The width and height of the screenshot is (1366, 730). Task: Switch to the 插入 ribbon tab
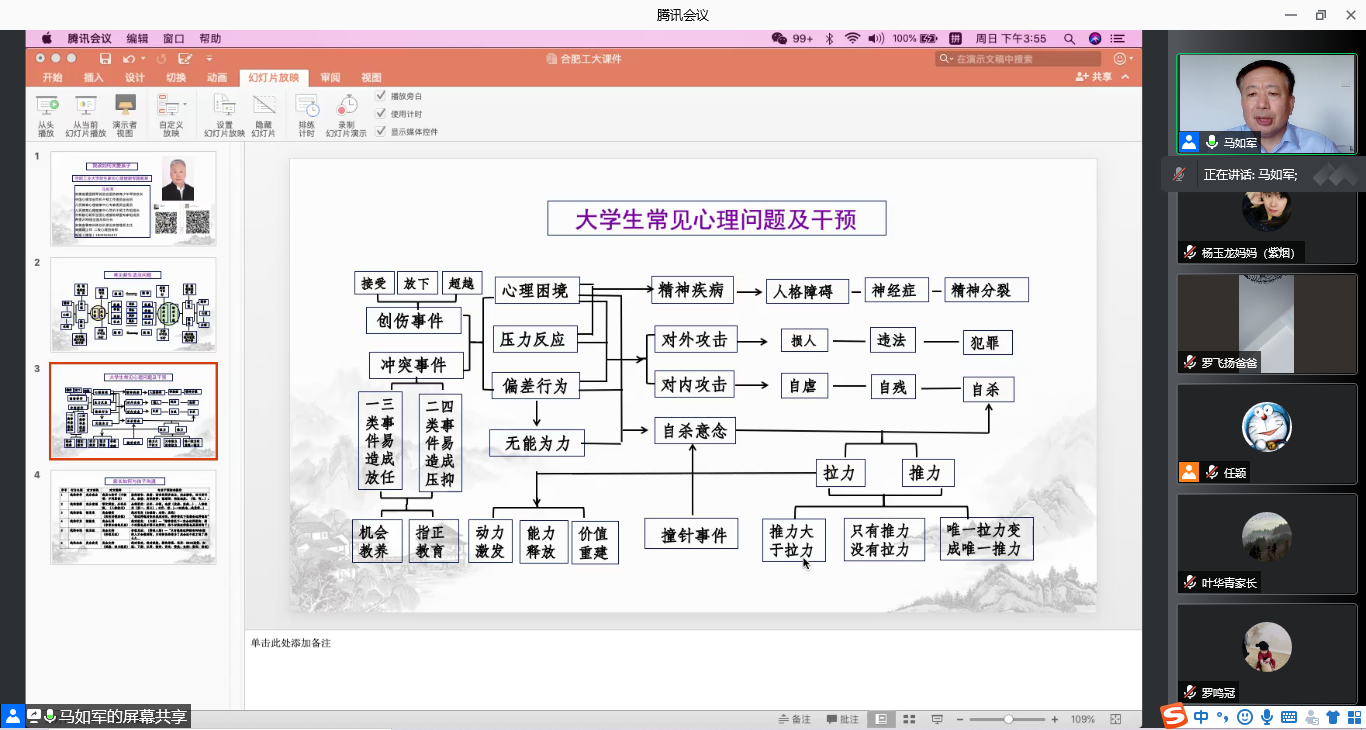click(93, 77)
